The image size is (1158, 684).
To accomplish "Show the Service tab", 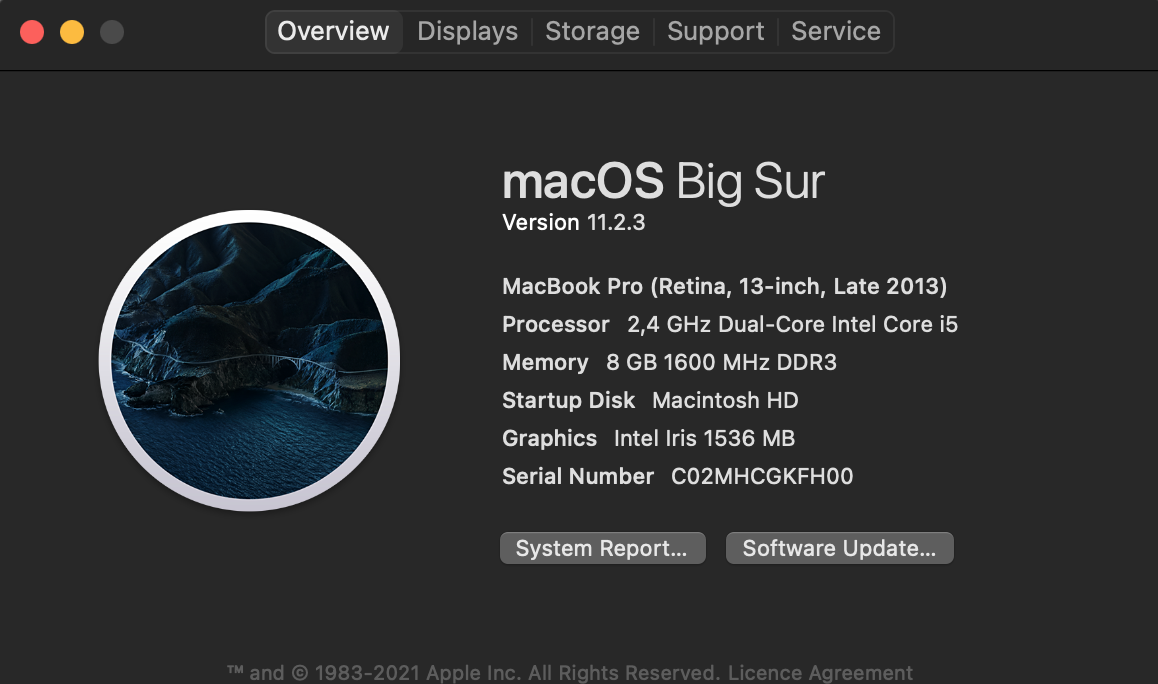I will click(836, 31).
